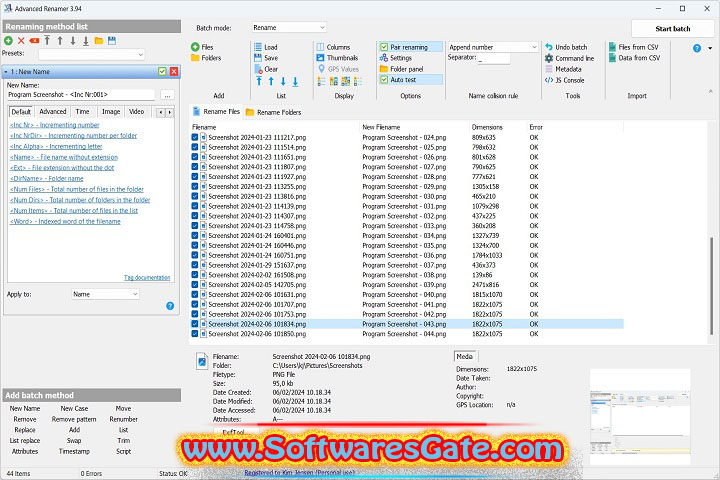This screenshot has height=480, width=720.
Task: Click the Columns display icon
Action: tap(320, 47)
